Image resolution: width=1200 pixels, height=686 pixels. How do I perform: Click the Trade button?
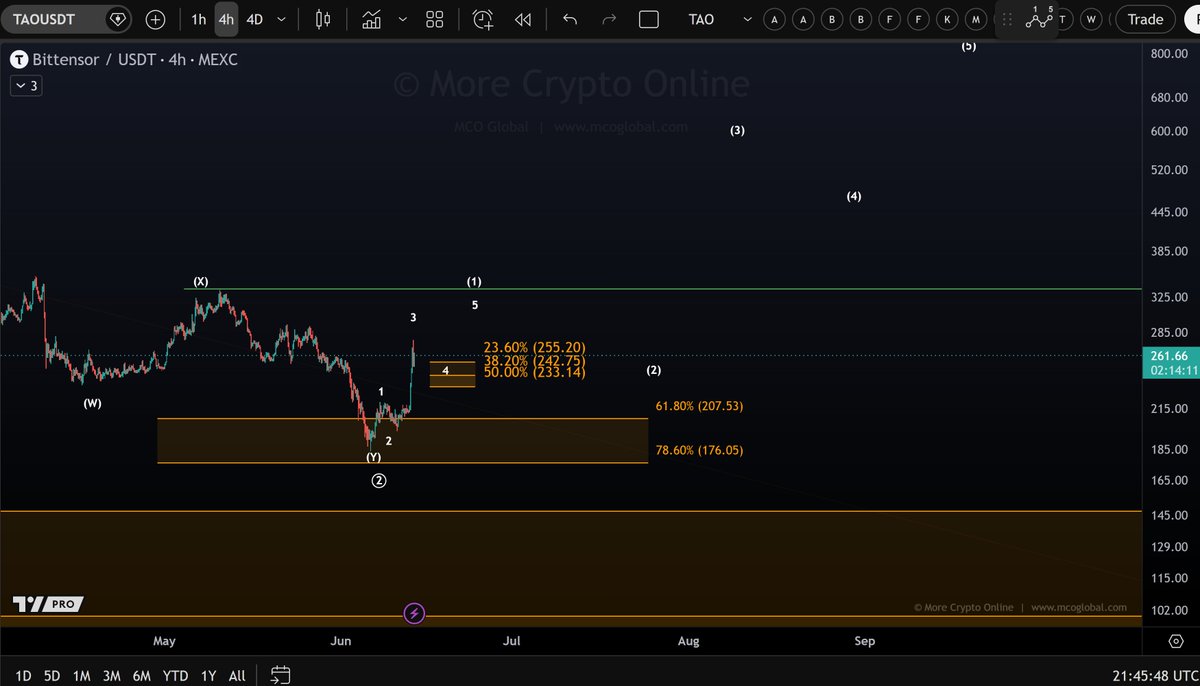coord(1145,19)
